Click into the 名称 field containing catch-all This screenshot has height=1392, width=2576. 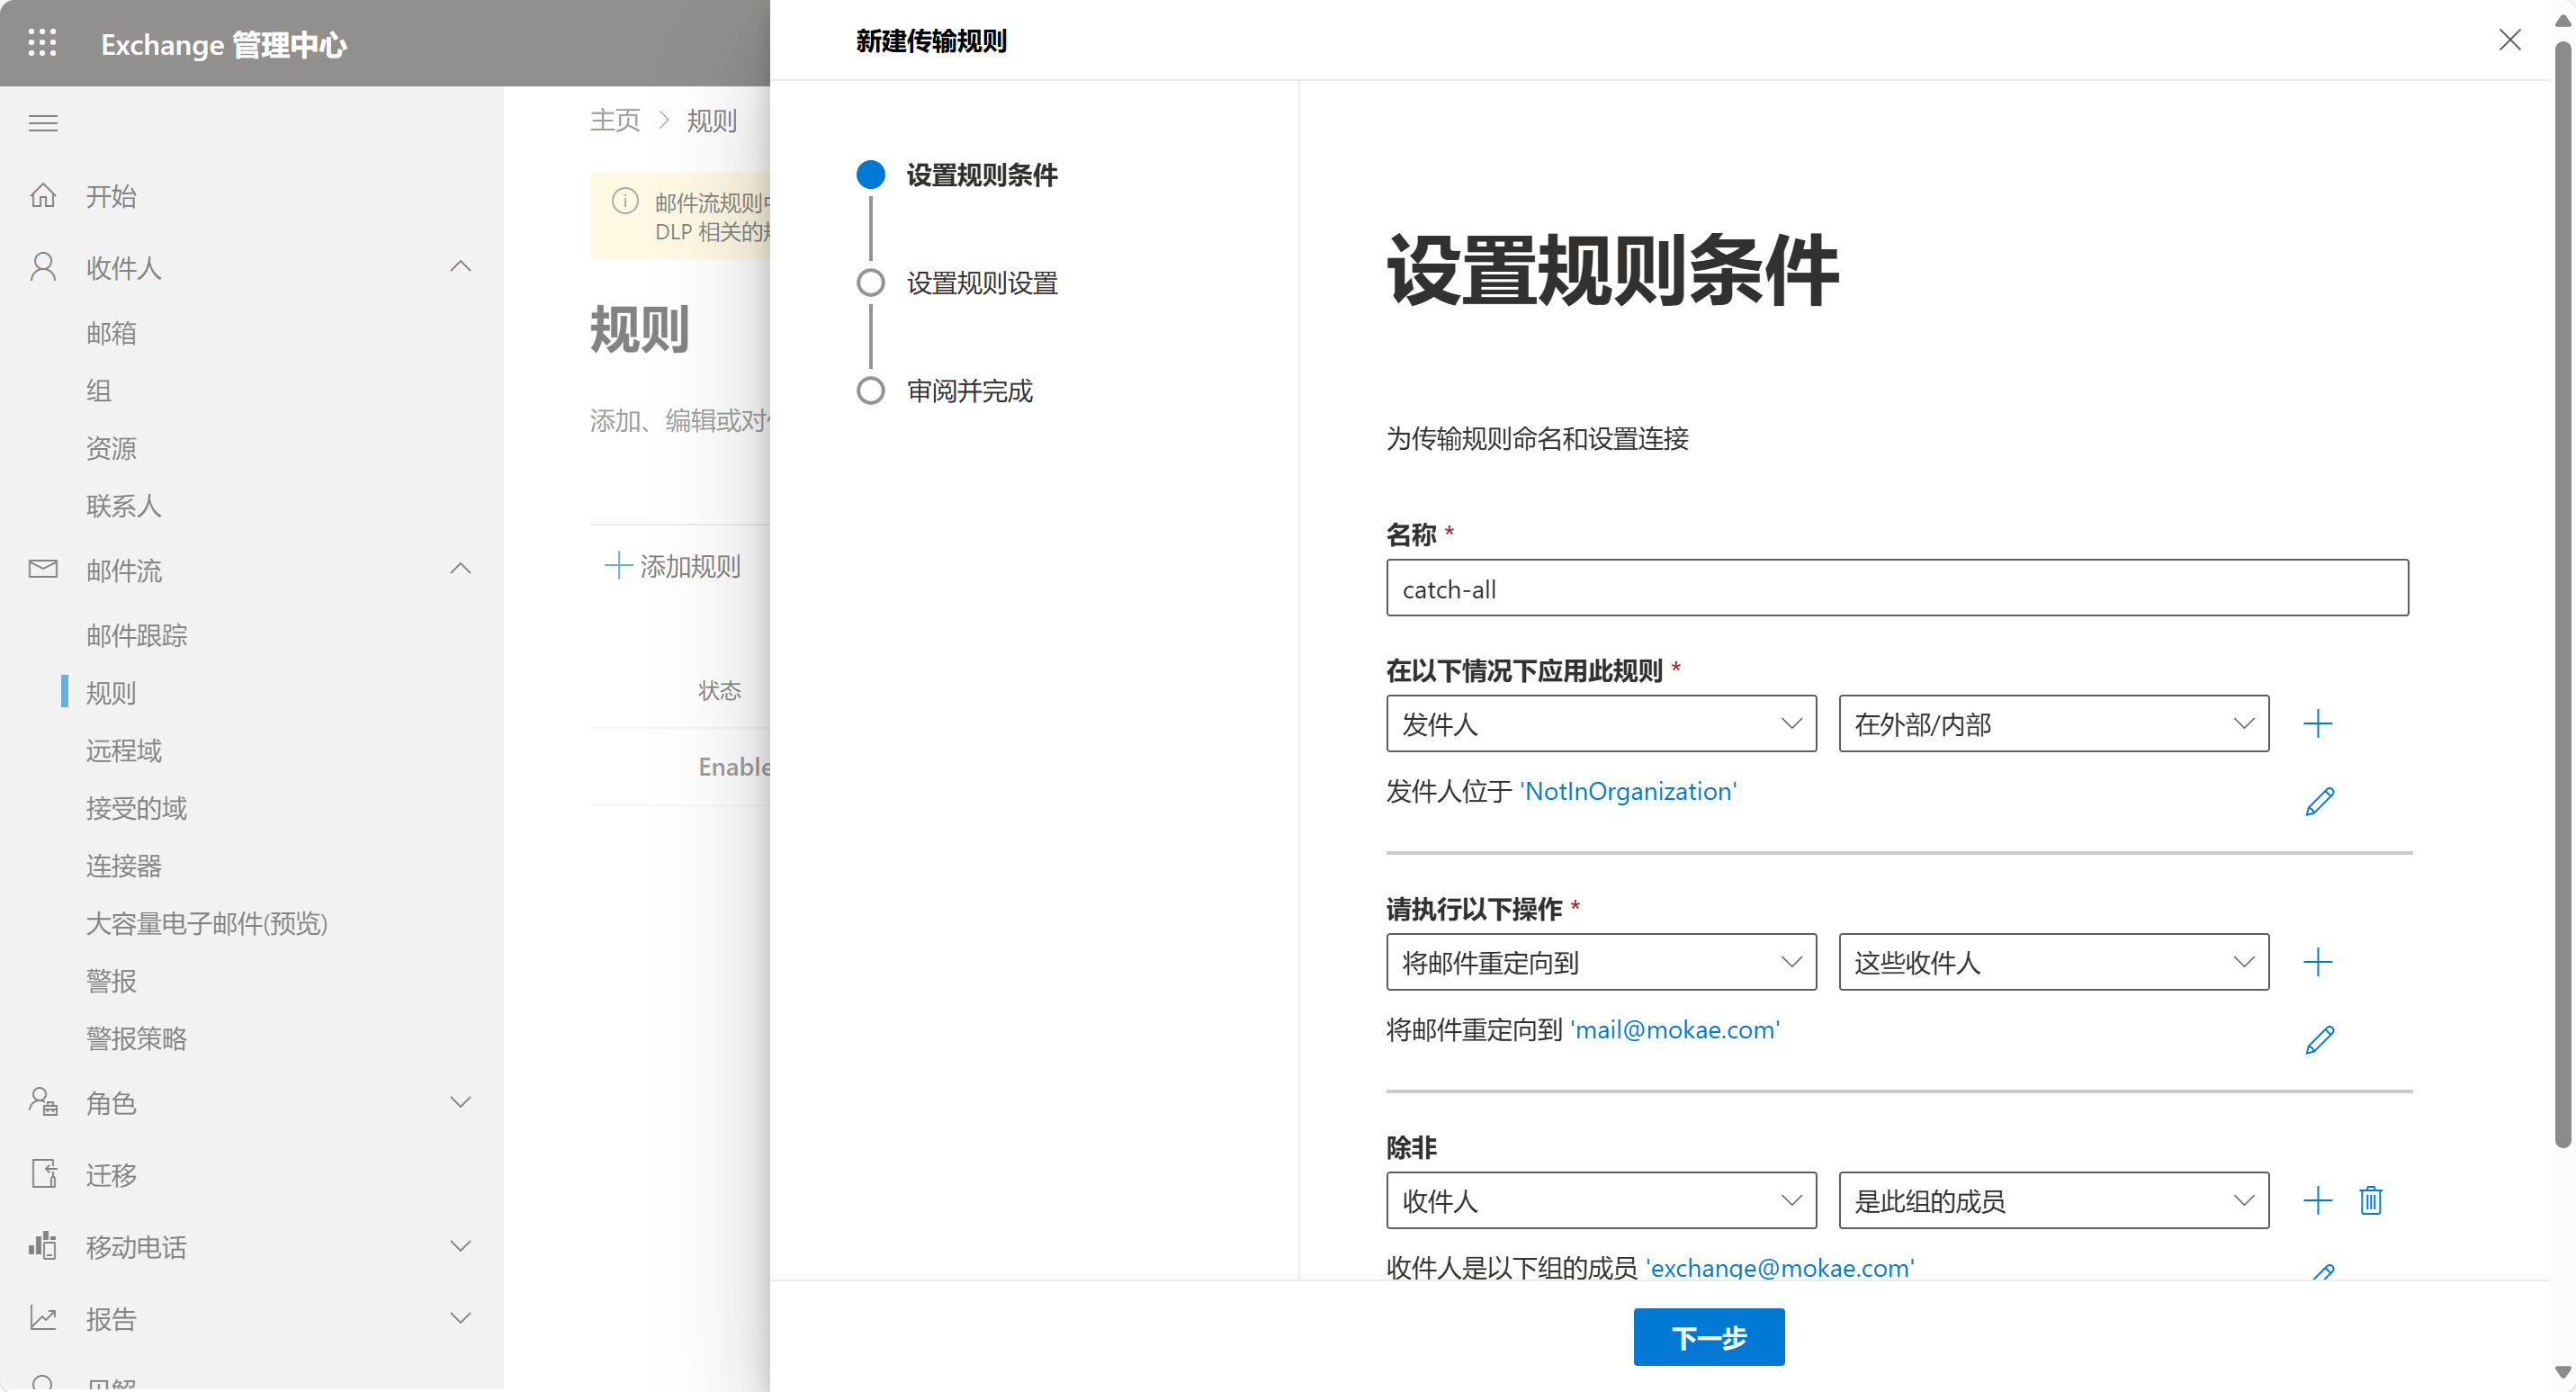(1897, 588)
